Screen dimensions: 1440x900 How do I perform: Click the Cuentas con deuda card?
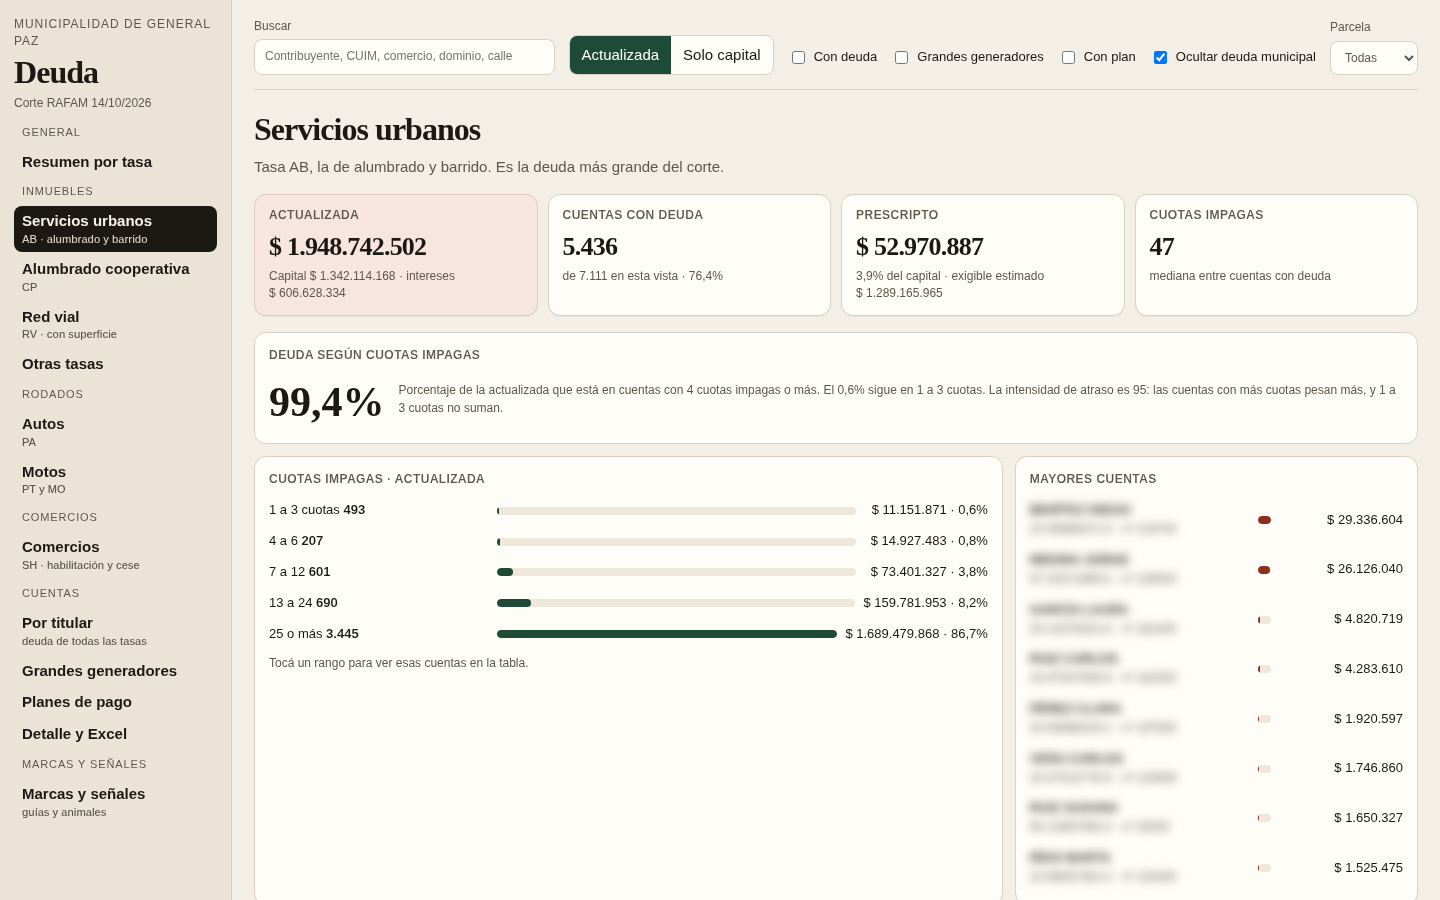689,255
